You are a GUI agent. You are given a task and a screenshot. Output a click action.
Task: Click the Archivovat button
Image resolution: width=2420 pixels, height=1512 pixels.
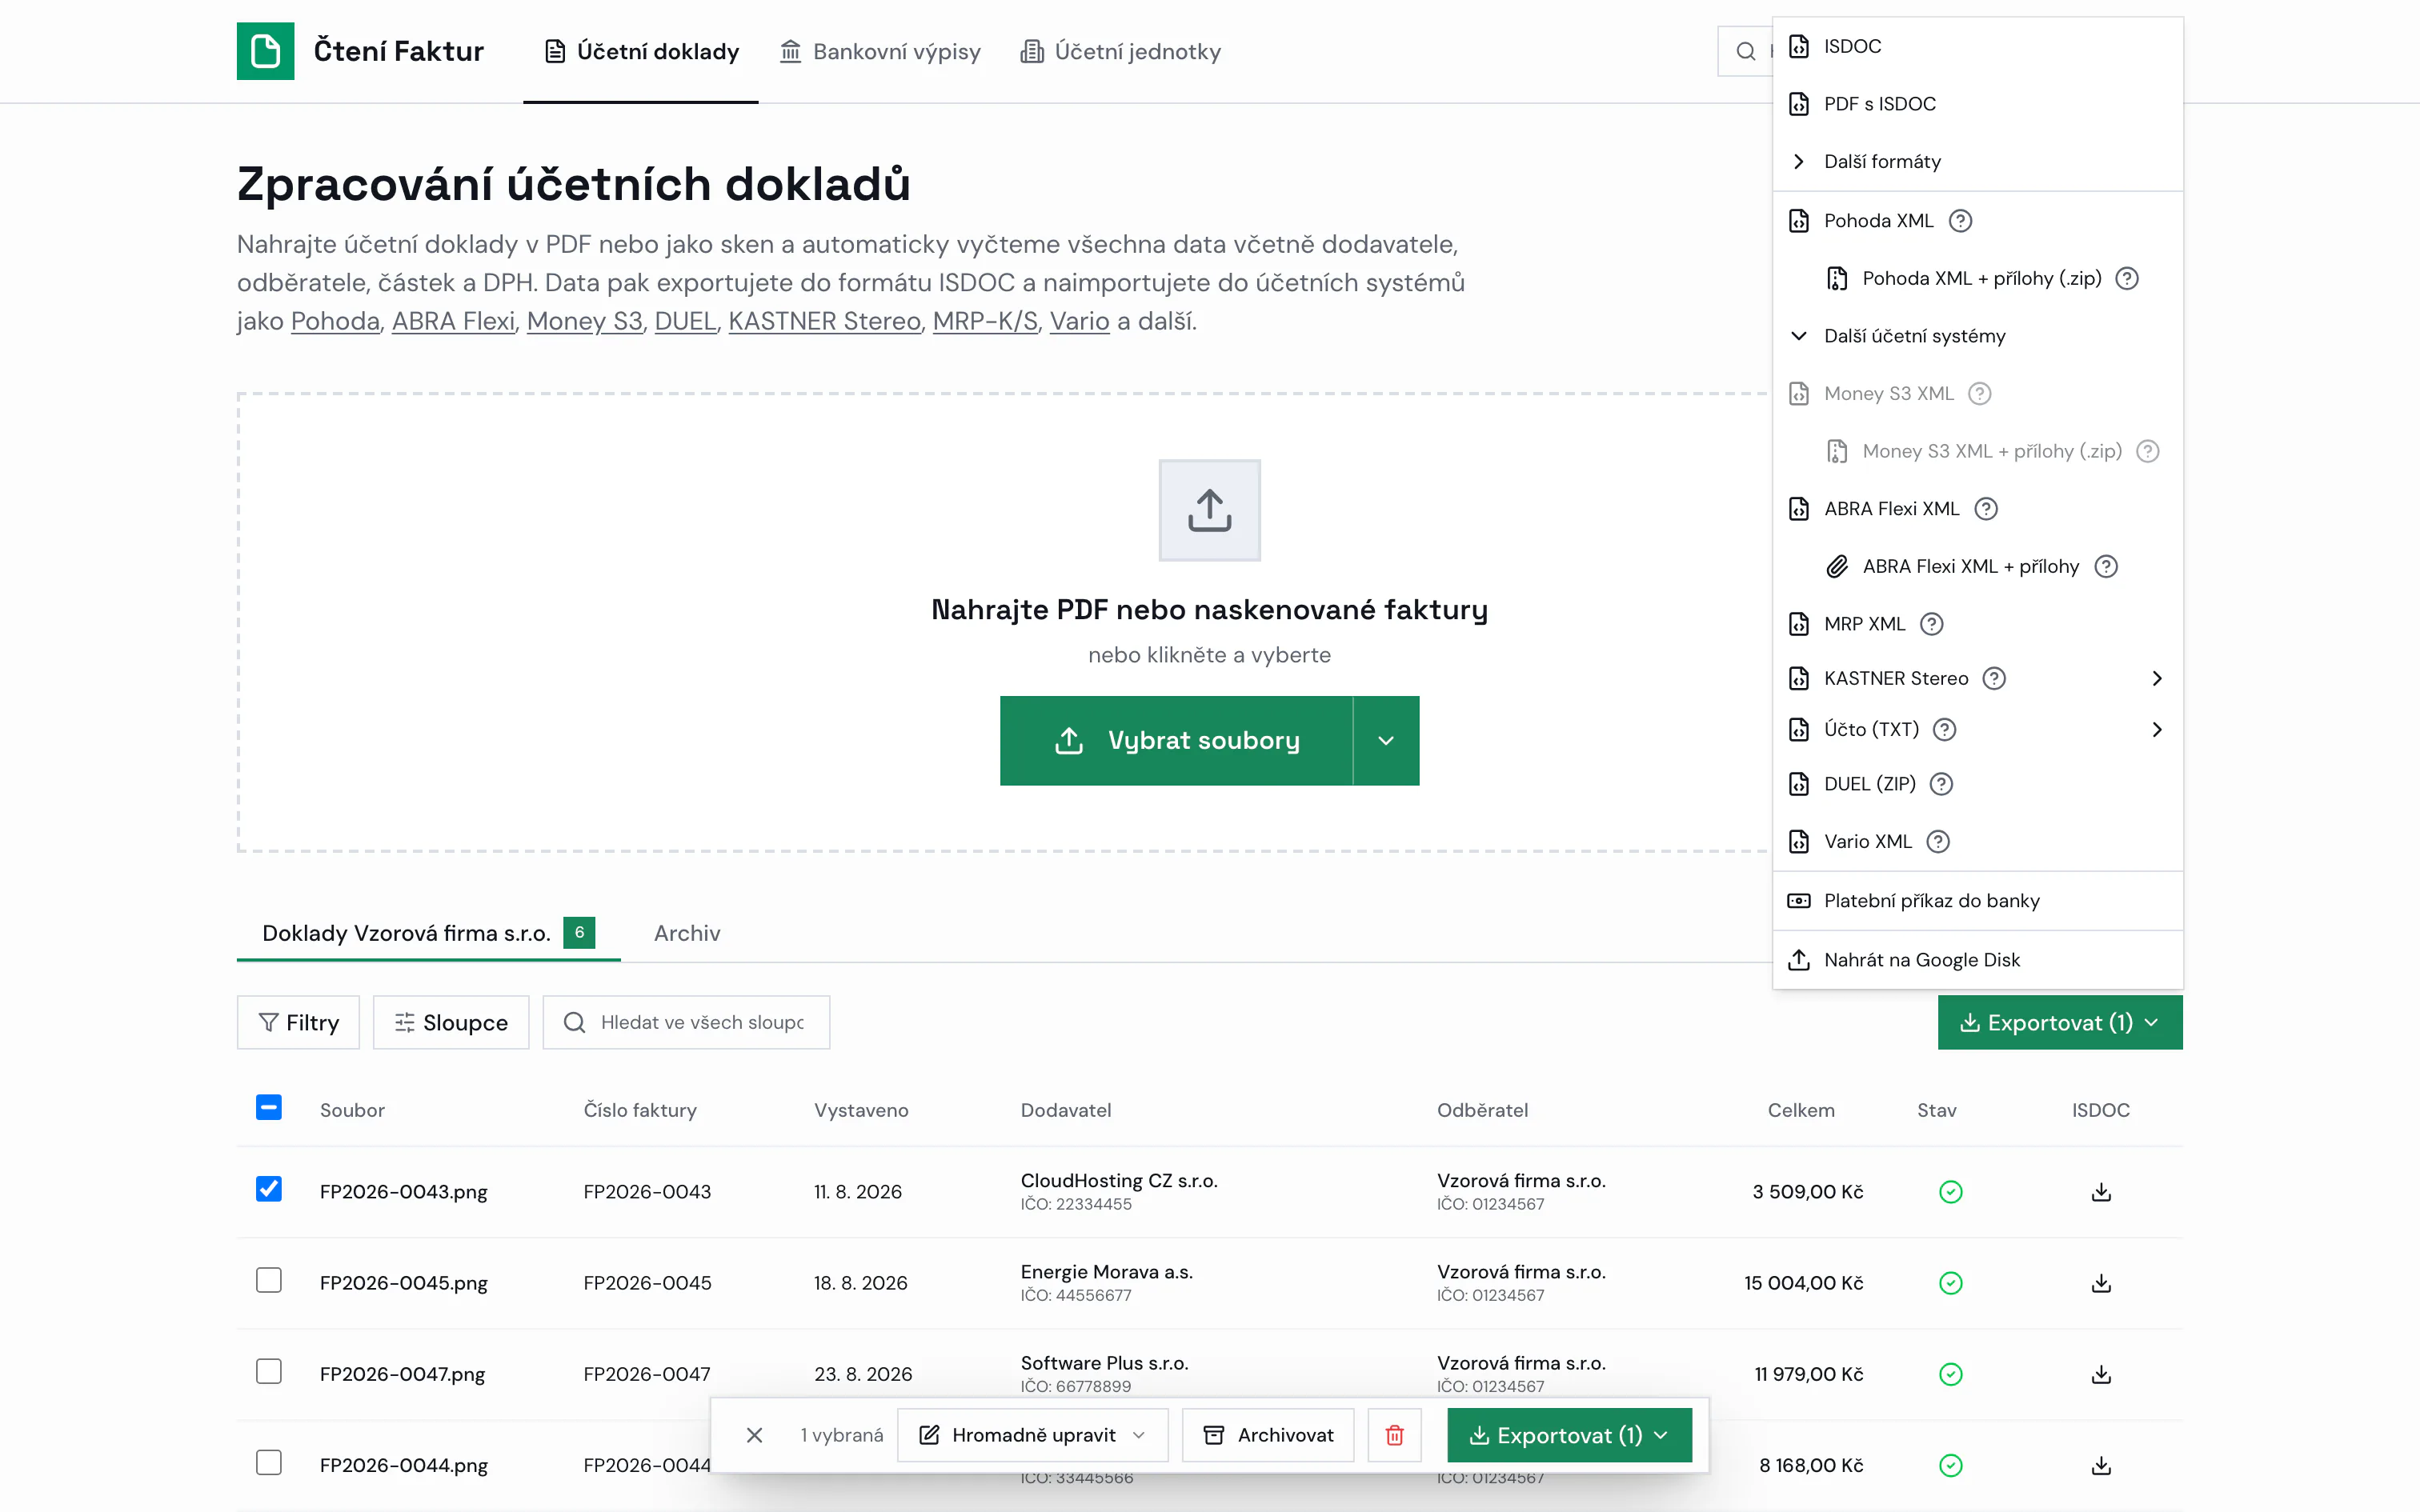point(1267,1435)
